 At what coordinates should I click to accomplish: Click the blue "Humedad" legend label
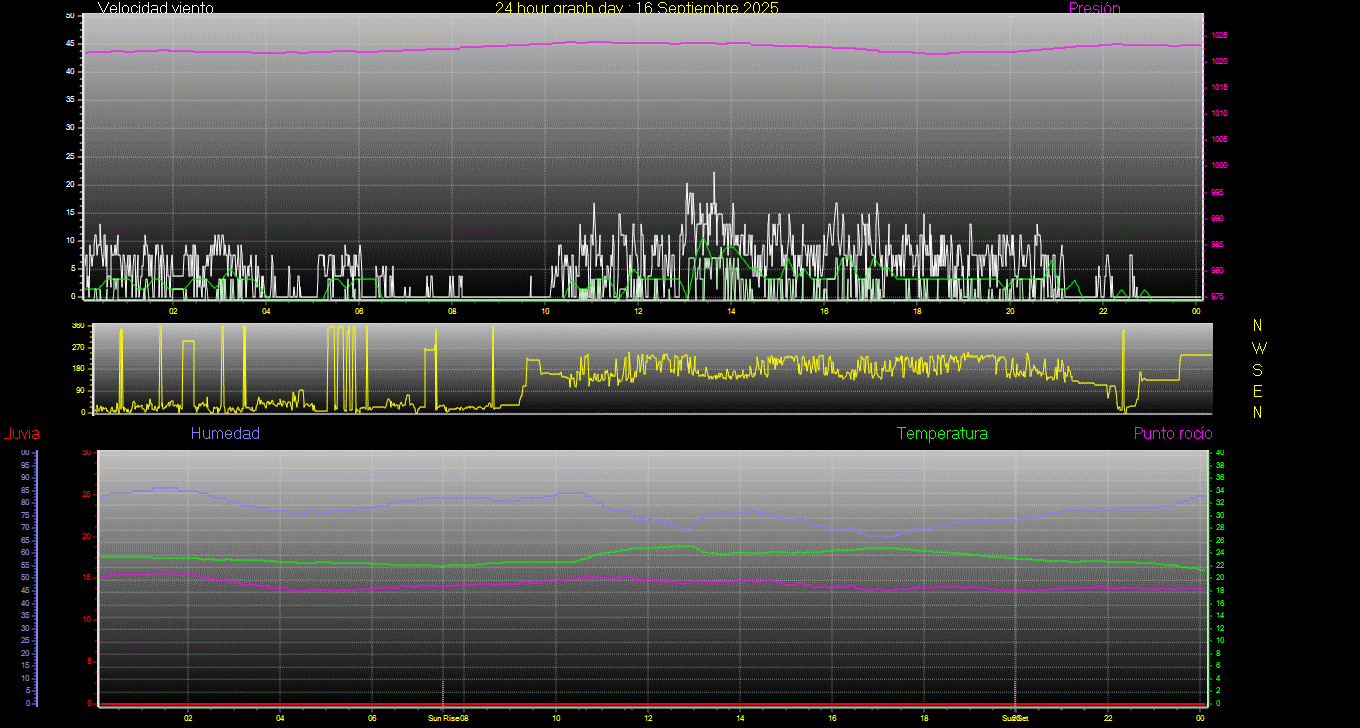[x=225, y=434]
